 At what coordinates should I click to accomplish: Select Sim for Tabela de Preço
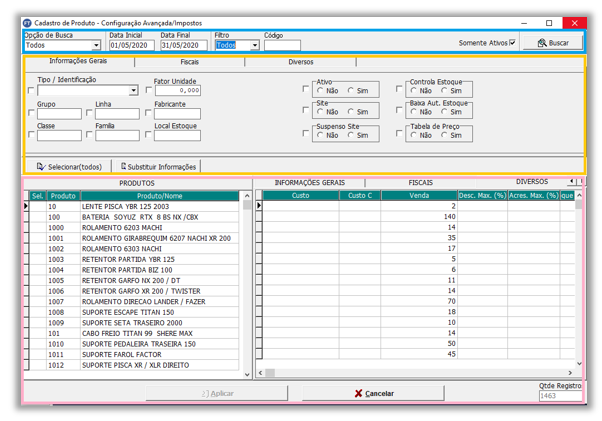point(444,135)
